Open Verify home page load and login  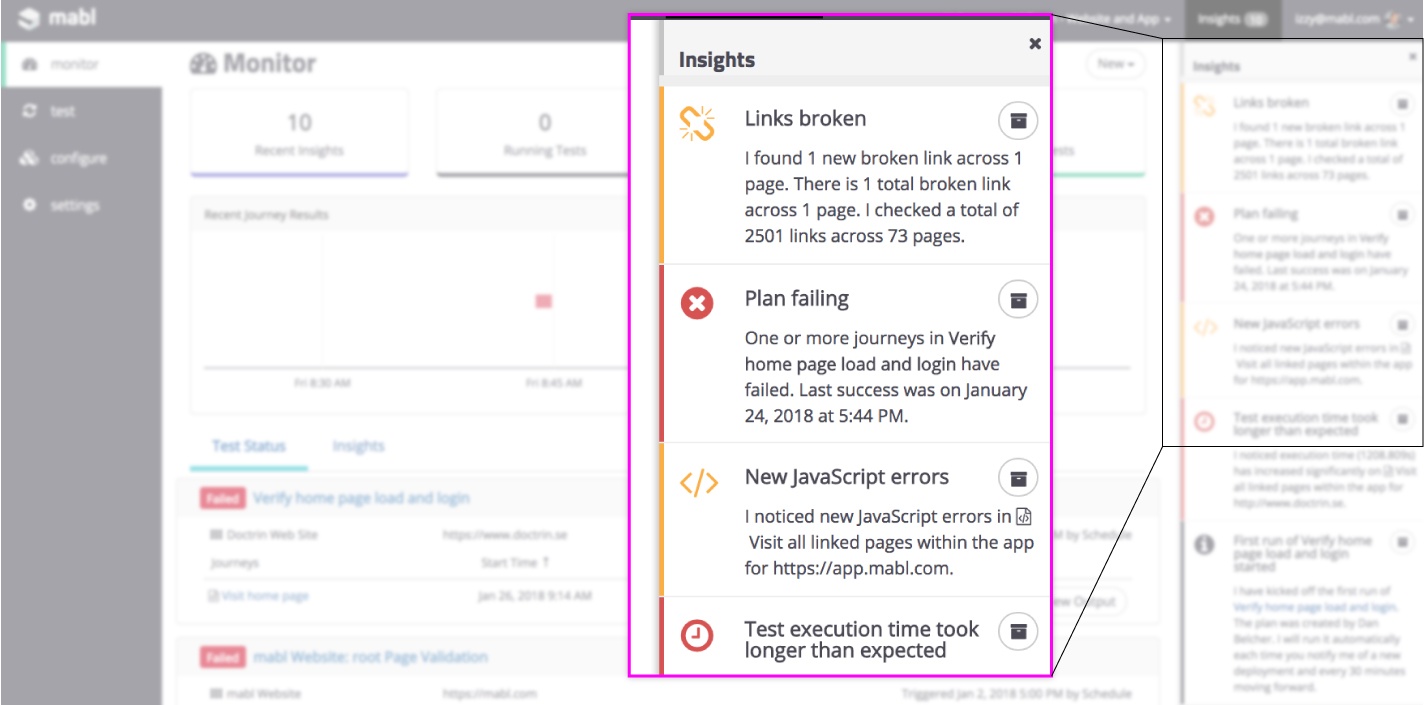coord(361,498)
